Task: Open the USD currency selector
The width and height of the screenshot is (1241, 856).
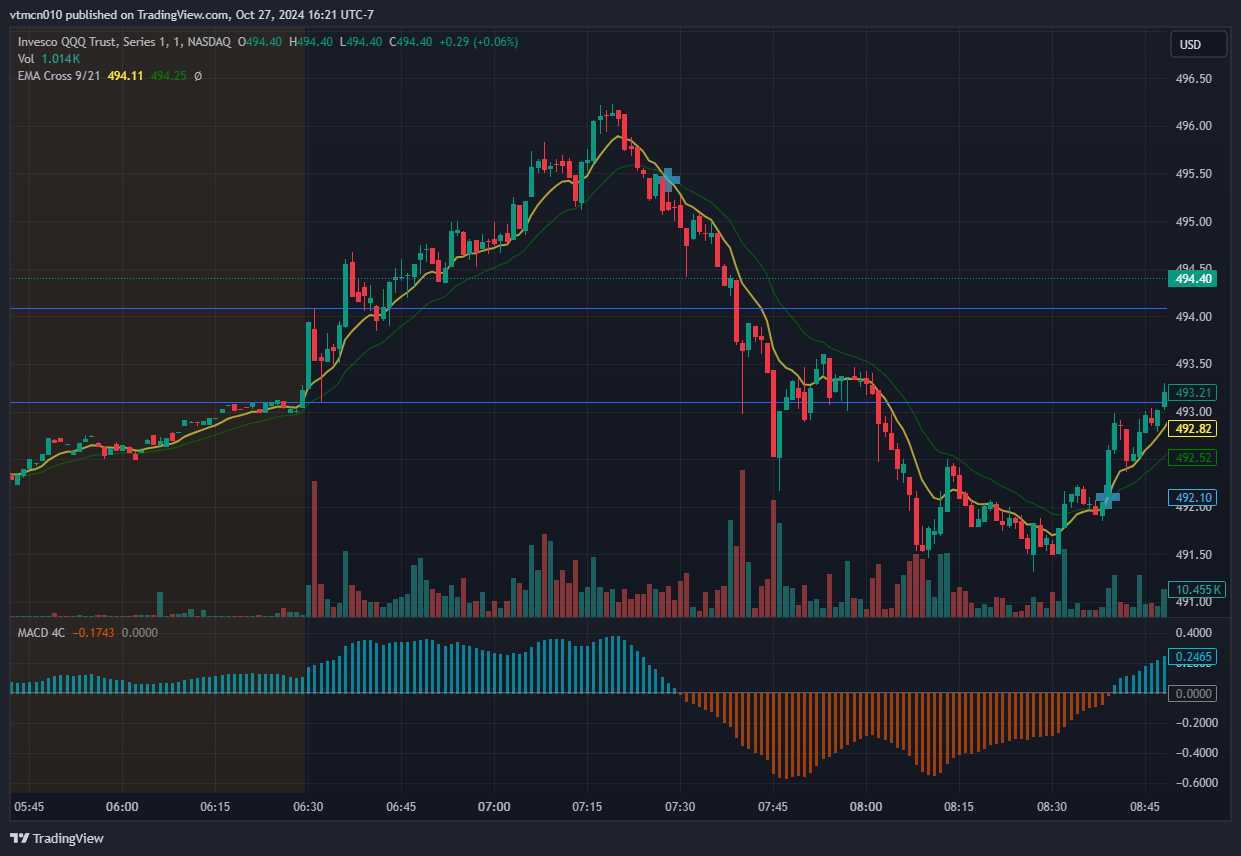Action: (x=1189, y=45)
